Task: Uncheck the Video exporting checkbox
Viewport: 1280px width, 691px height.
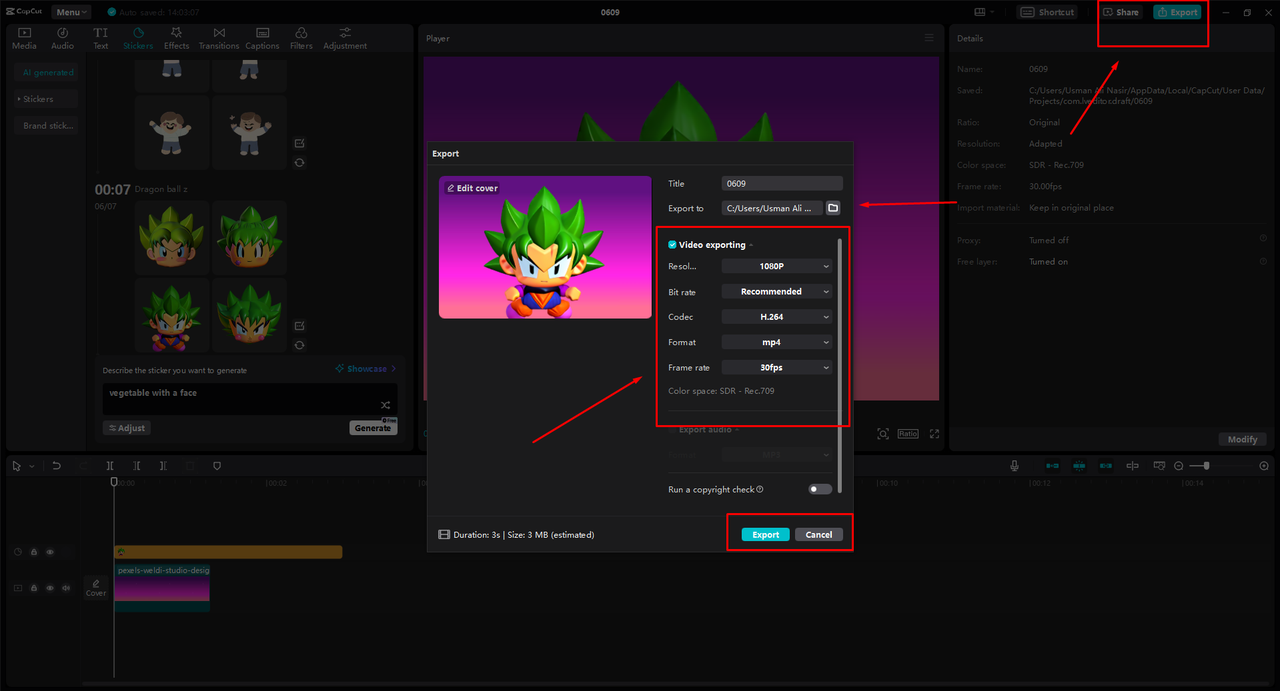Action: tap(672, 244)
